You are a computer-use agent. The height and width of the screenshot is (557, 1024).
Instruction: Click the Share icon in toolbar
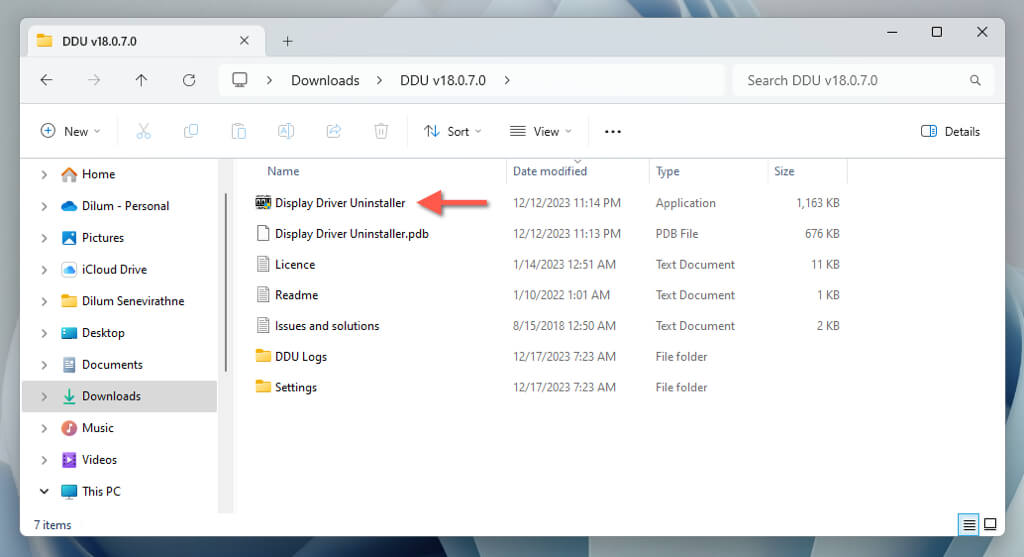pyautogui.click(x=334, y=131)
